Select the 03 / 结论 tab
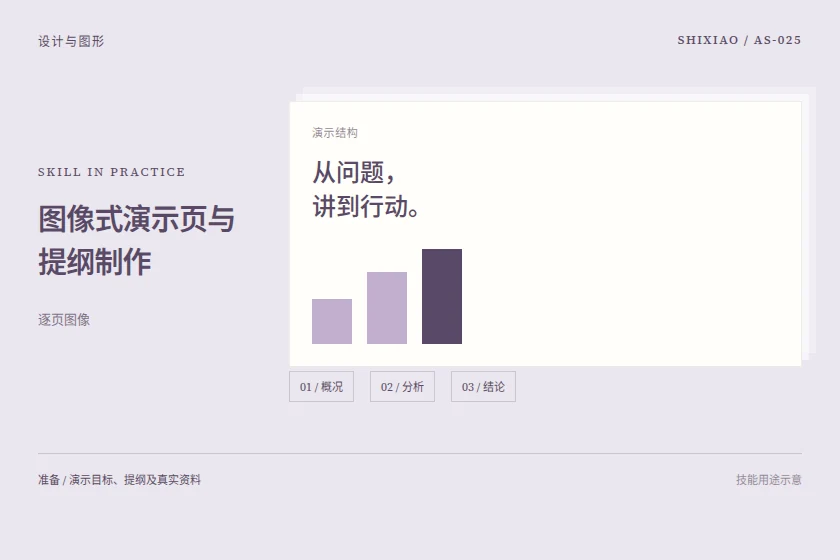840x560 pixels. 483,386
